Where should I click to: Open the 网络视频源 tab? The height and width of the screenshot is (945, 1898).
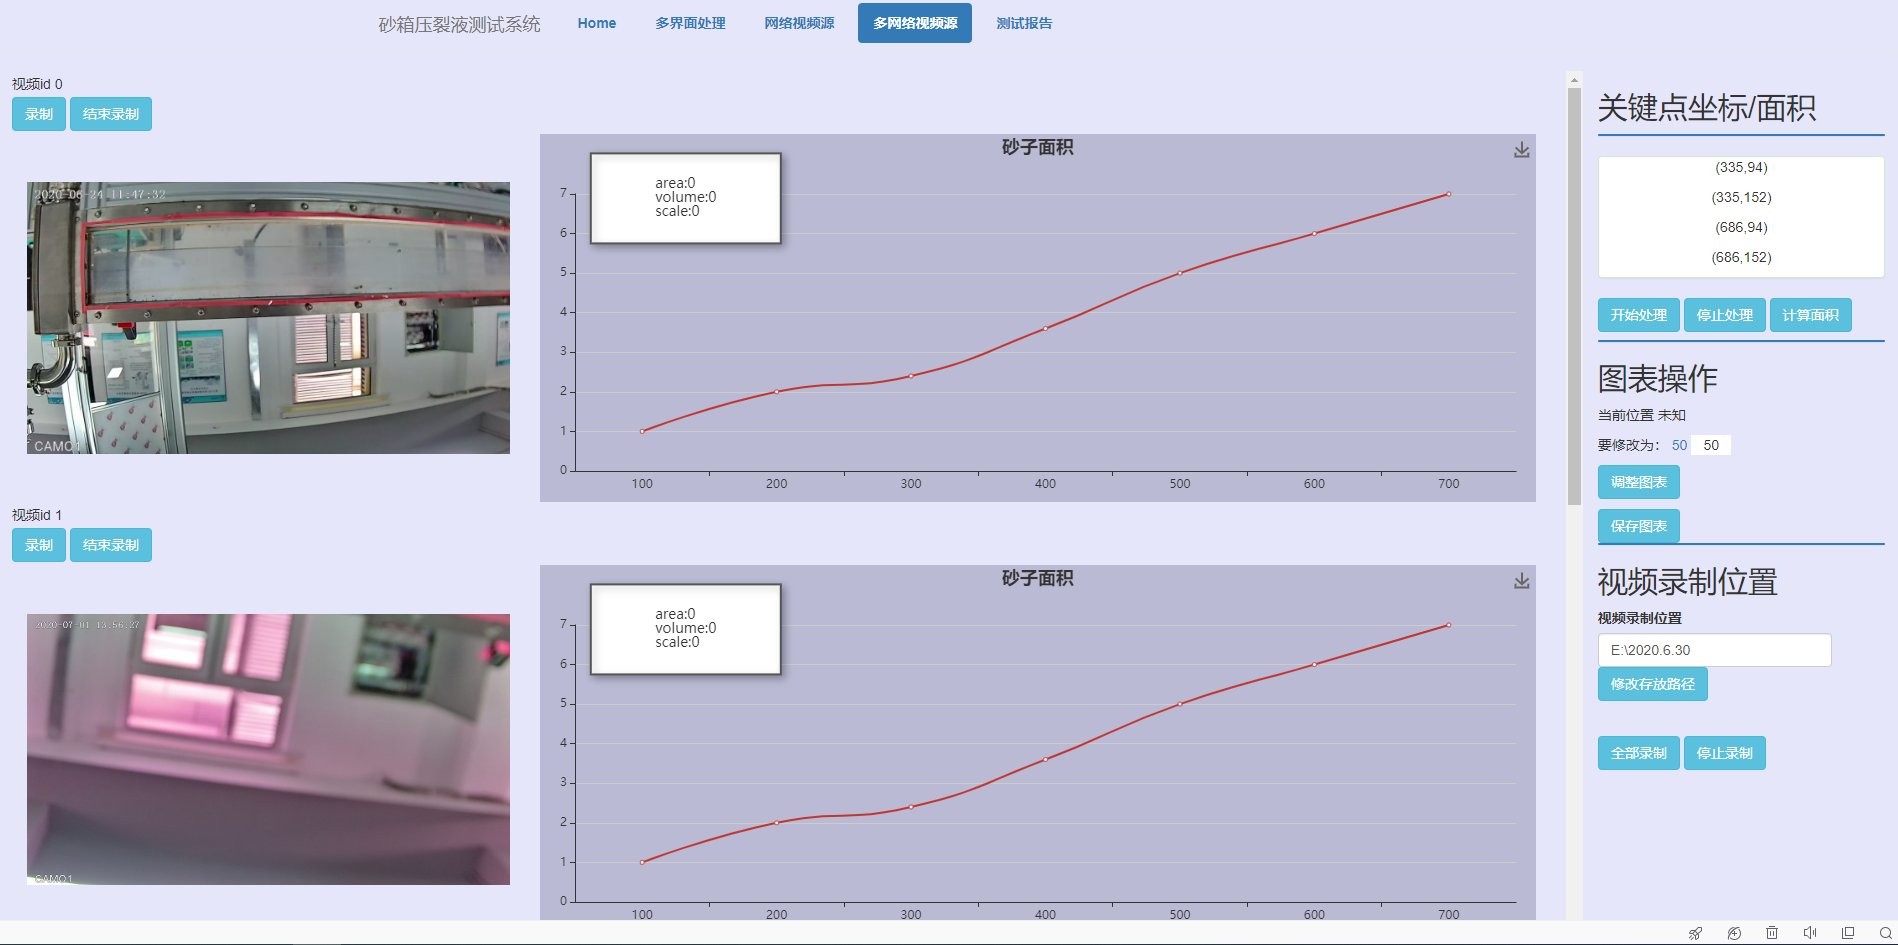799,23
